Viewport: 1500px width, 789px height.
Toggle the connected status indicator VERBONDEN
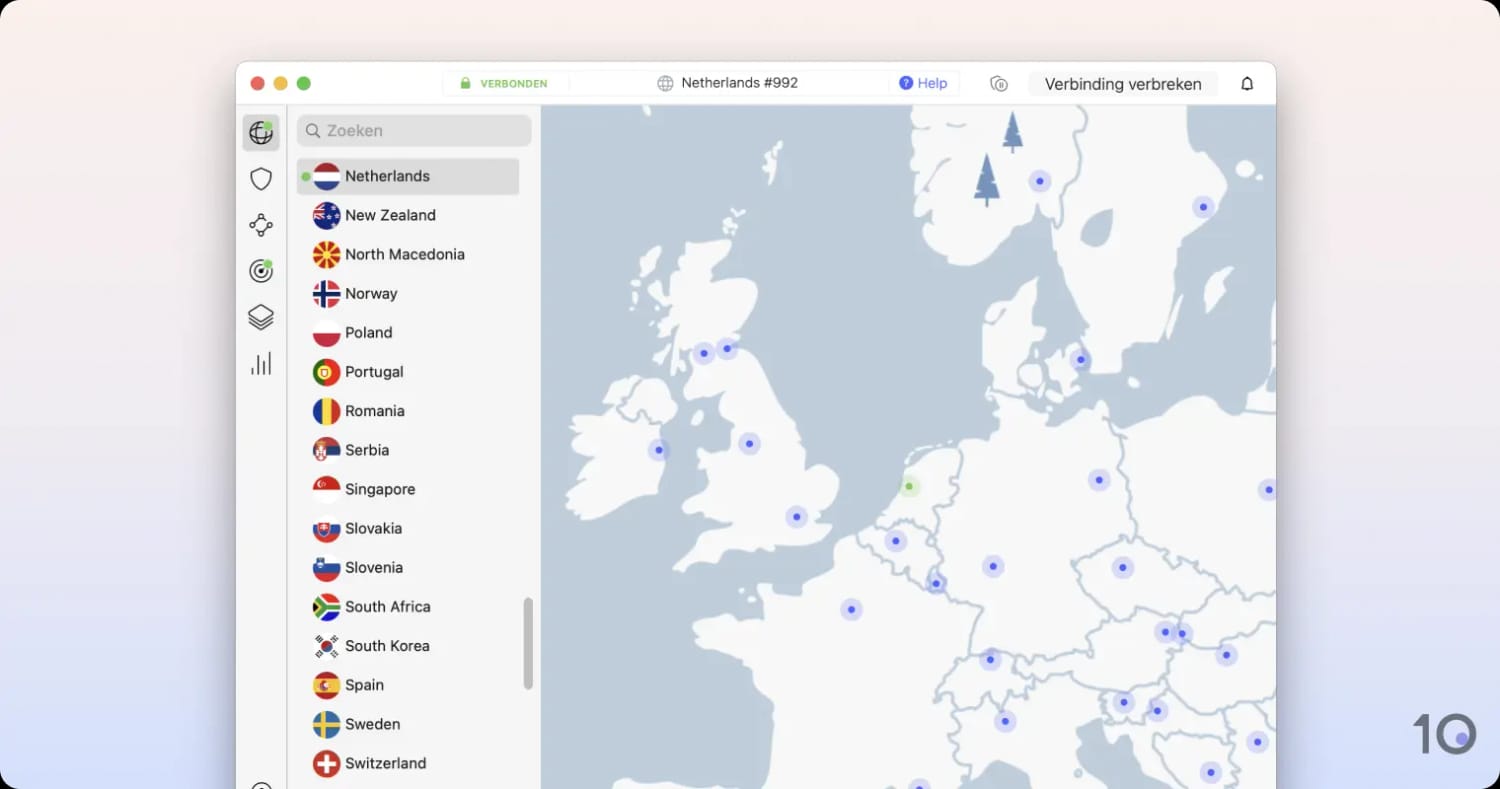click(505, 83)
